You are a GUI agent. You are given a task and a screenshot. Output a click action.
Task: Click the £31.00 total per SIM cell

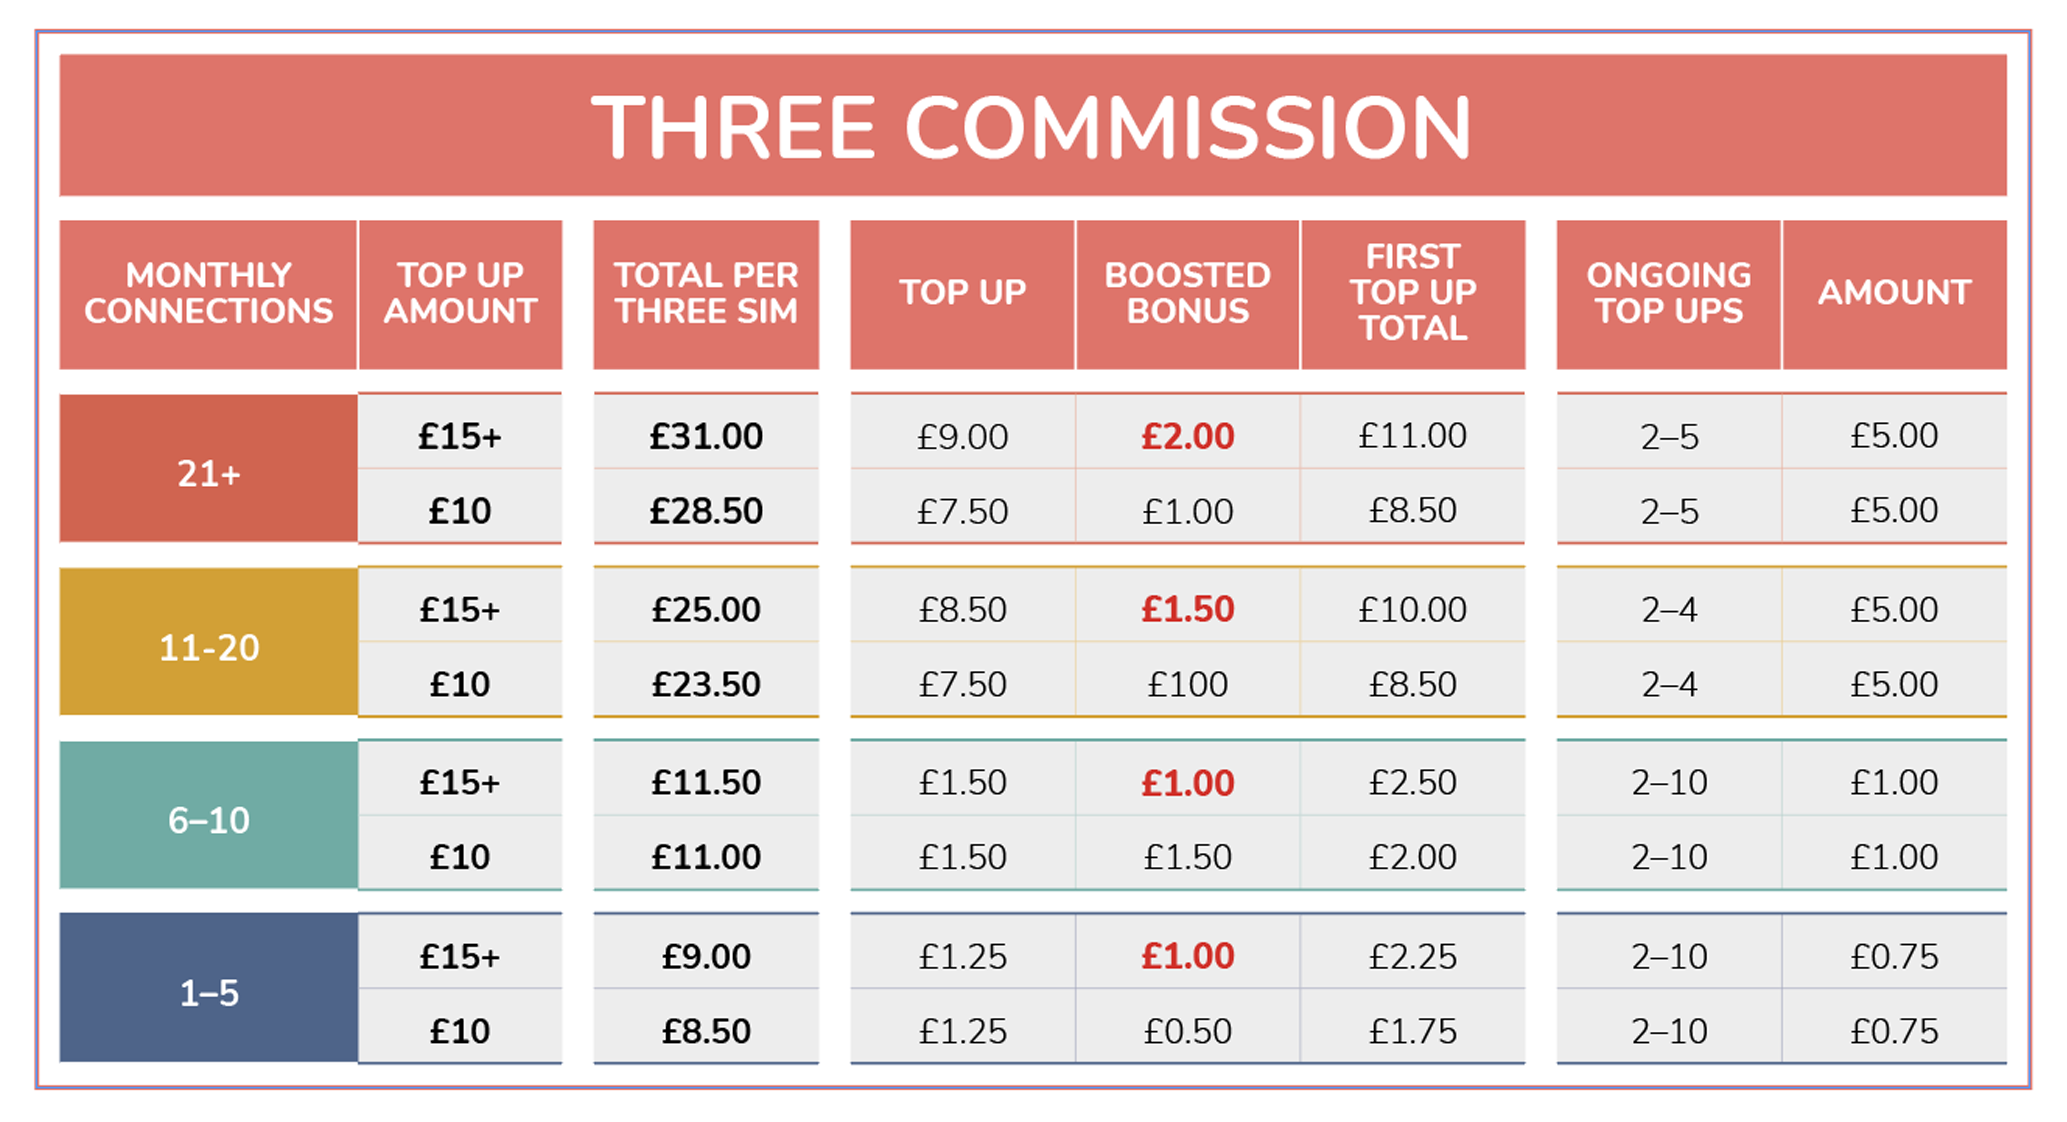pos(706,436)
